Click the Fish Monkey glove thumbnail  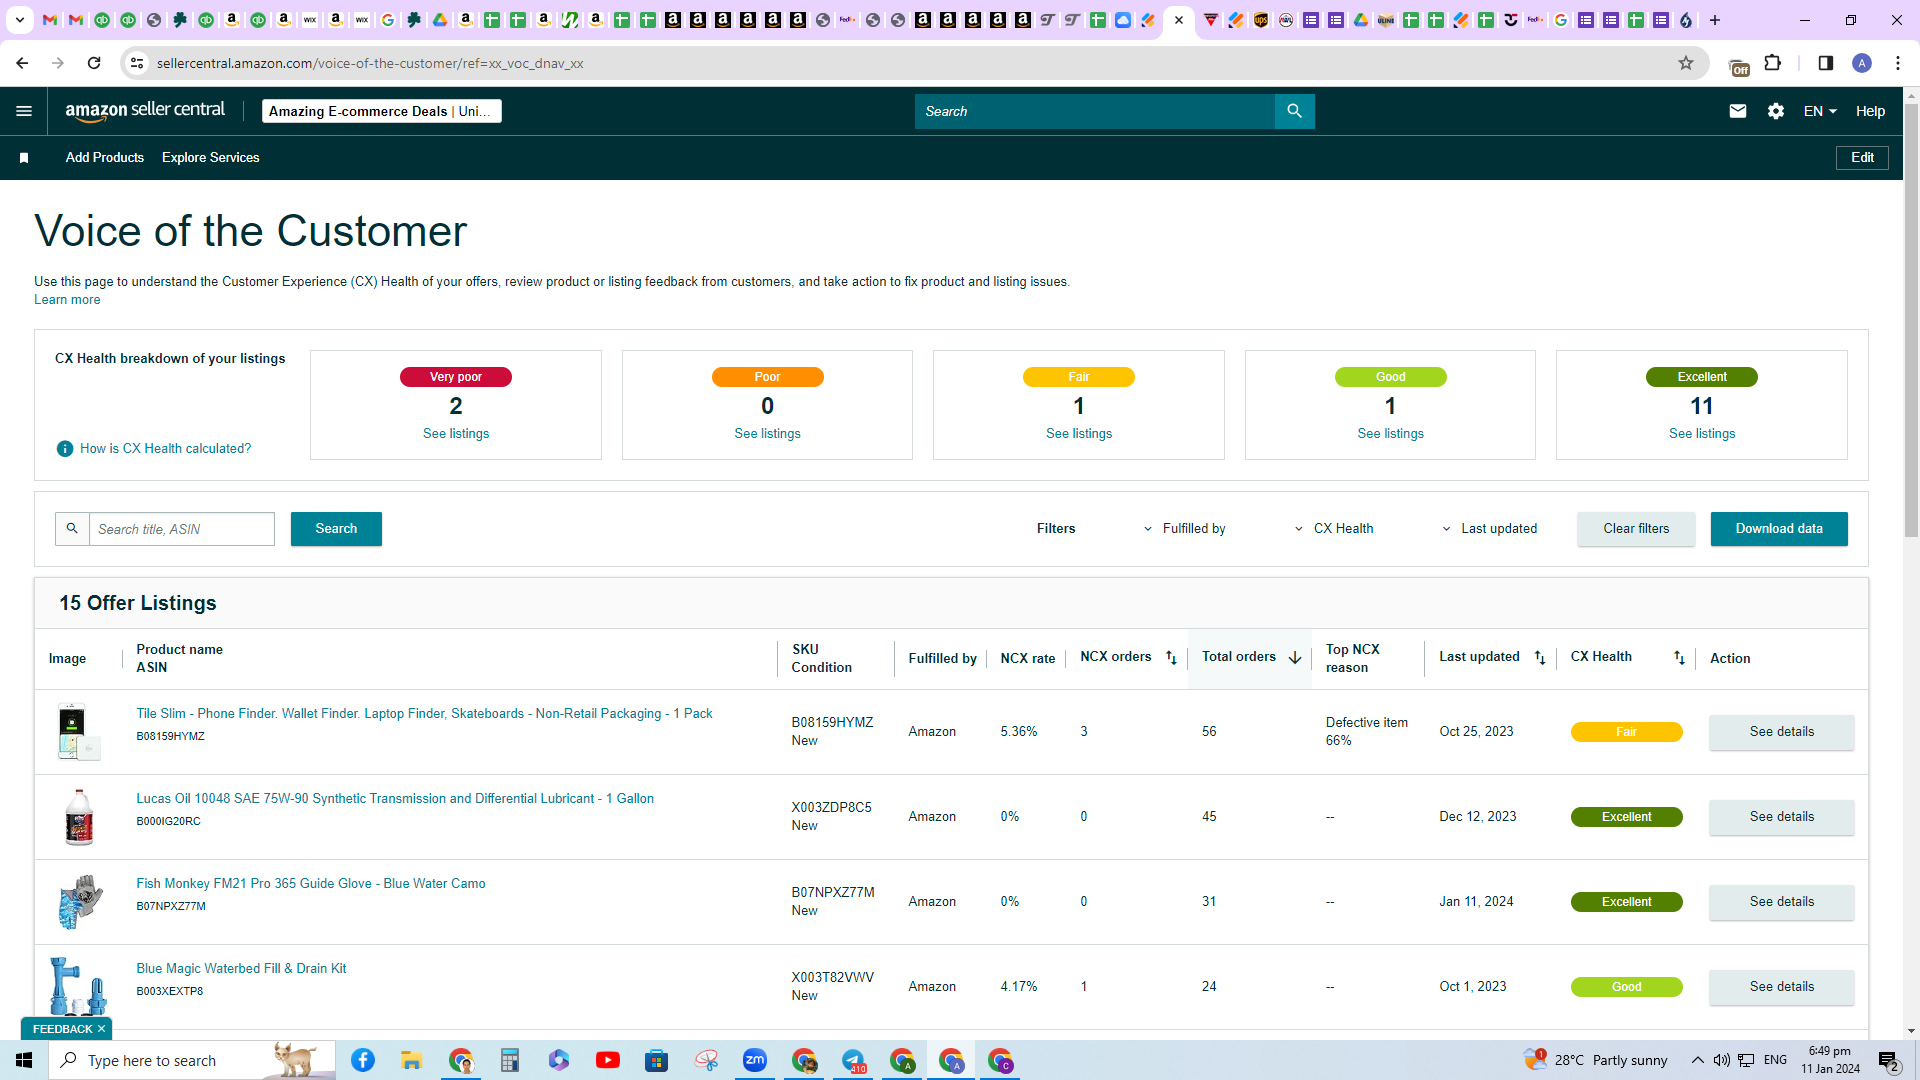80,902
